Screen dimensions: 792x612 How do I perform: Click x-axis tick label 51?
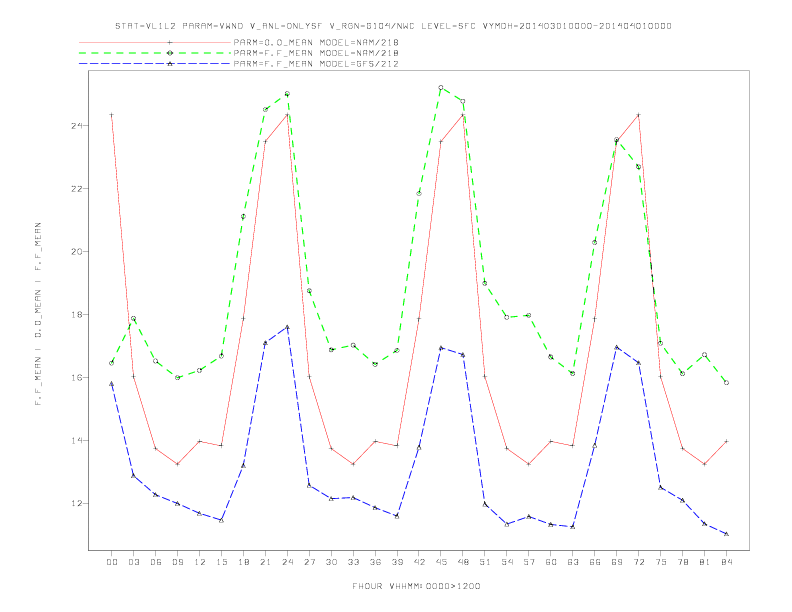(485, 562)
